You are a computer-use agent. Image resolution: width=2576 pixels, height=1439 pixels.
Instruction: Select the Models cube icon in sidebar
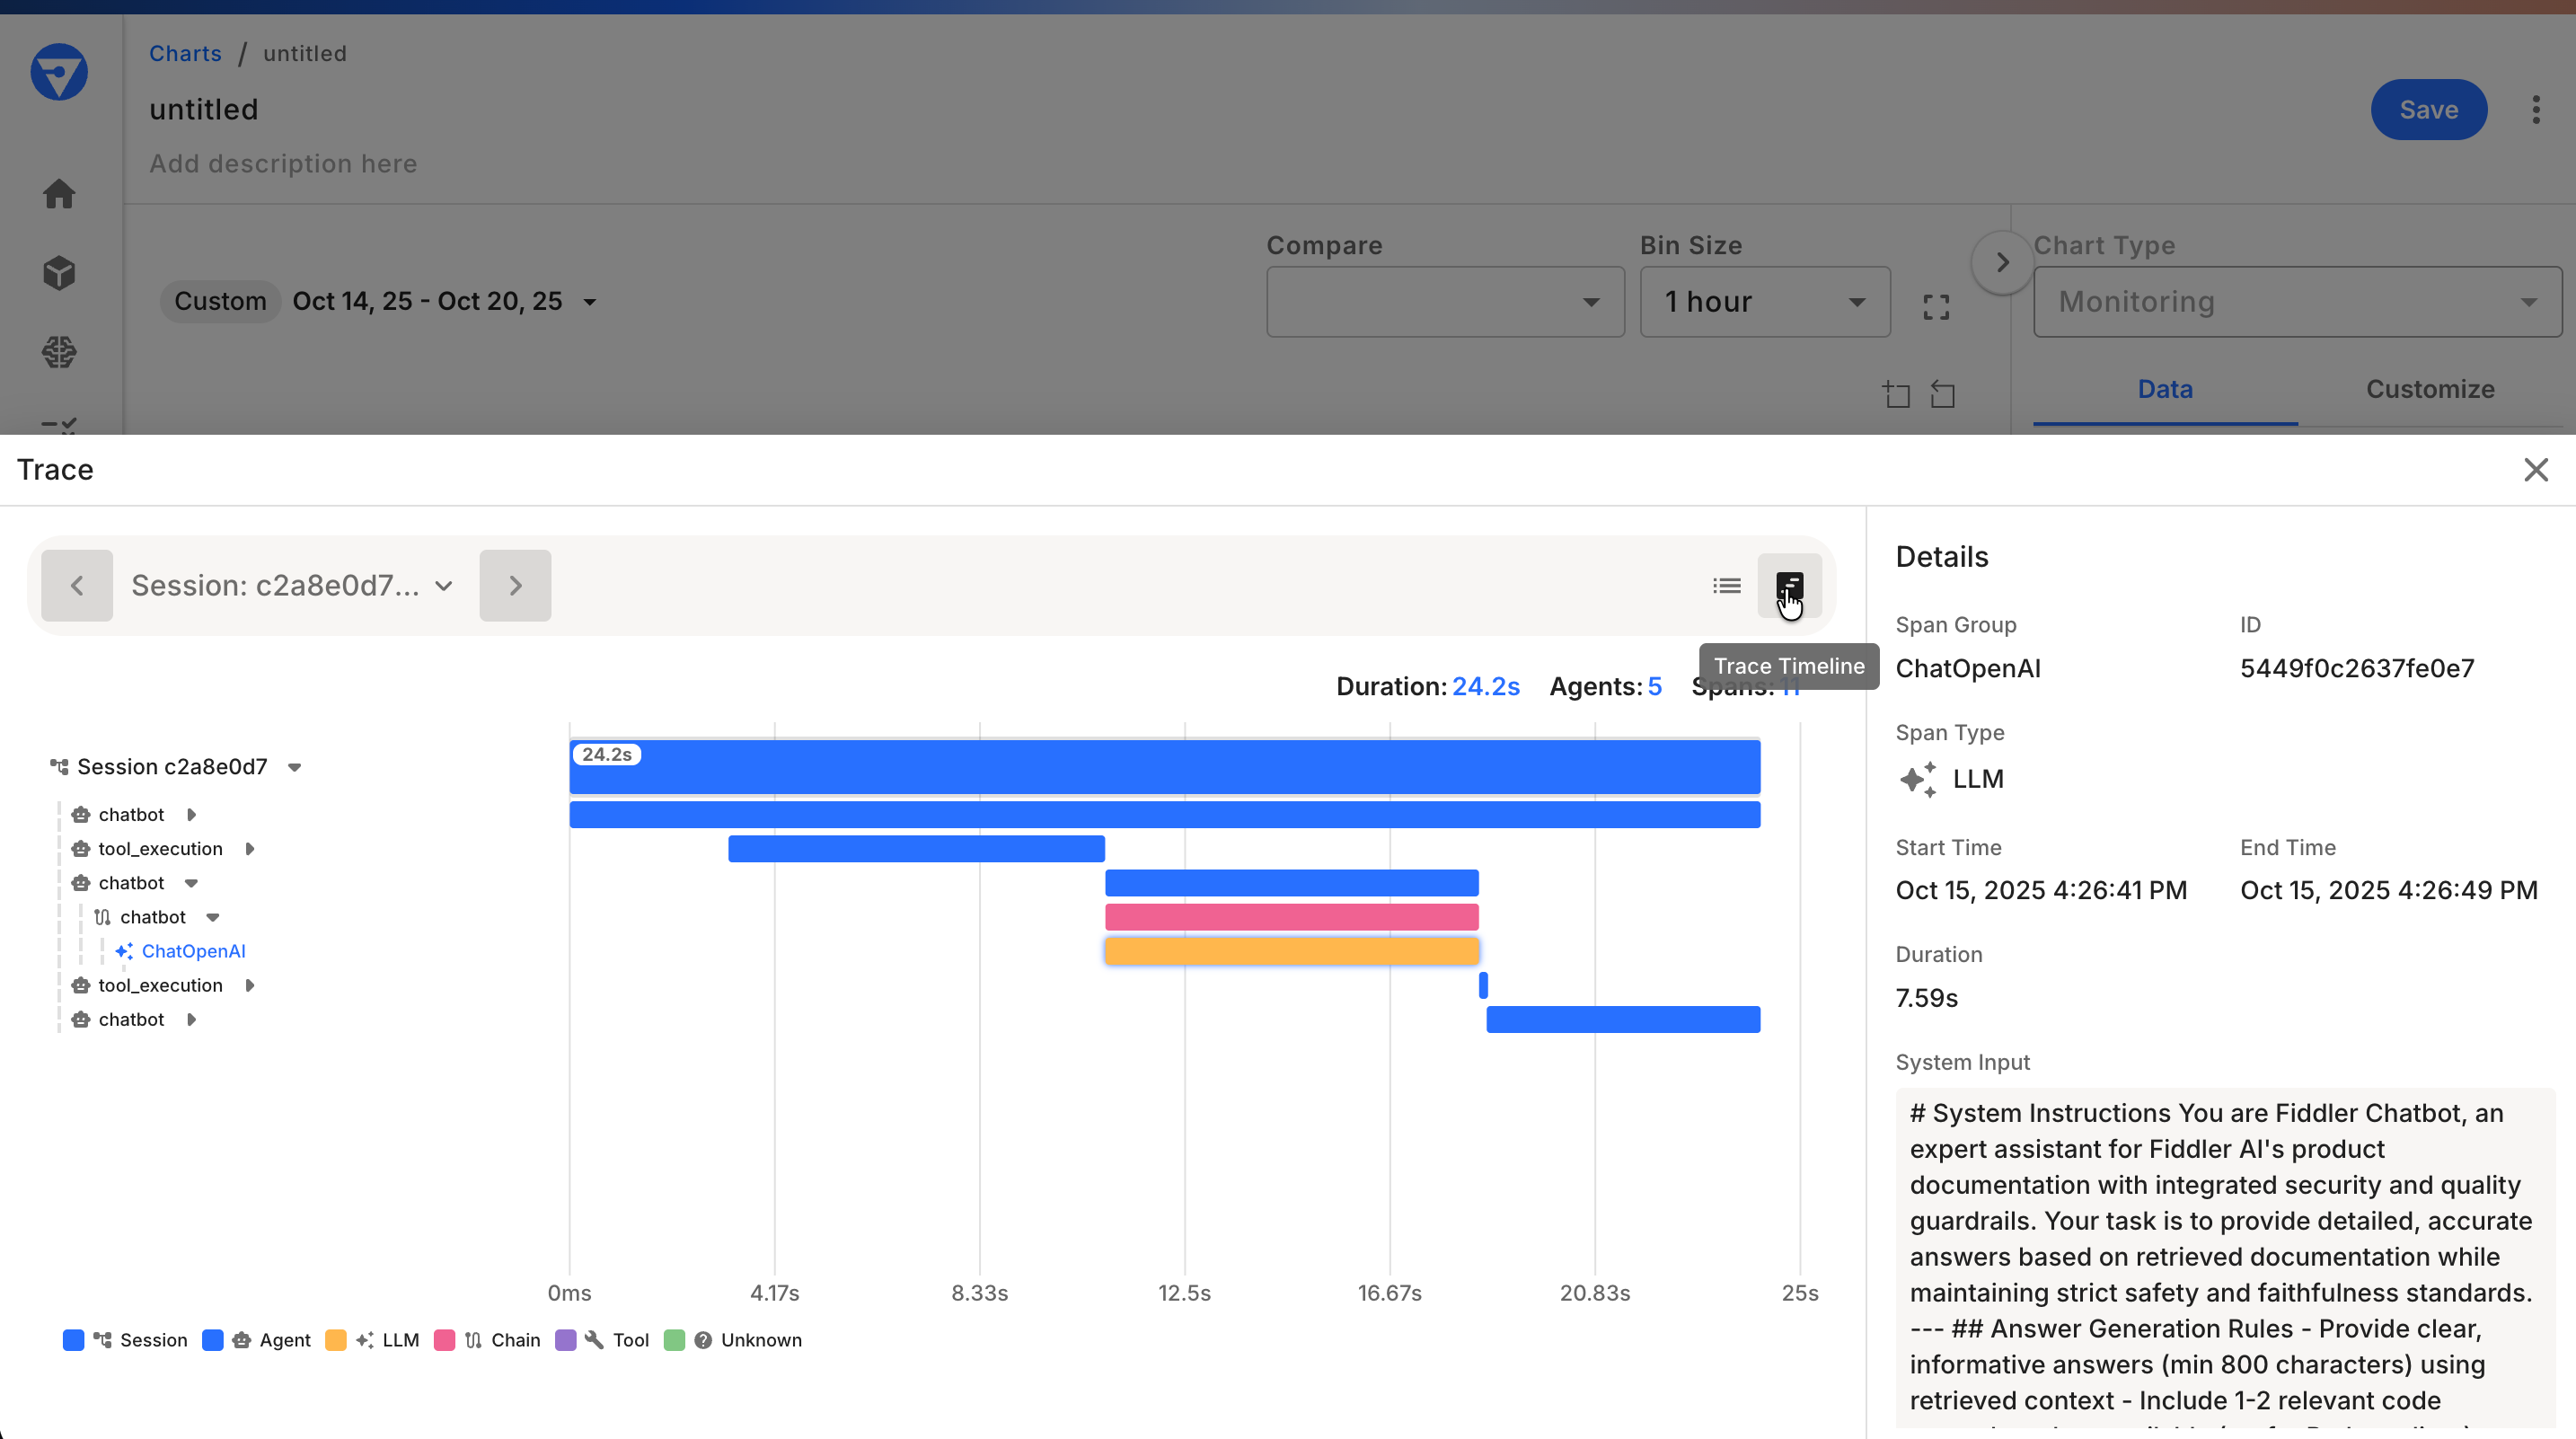tap(59, 273)
